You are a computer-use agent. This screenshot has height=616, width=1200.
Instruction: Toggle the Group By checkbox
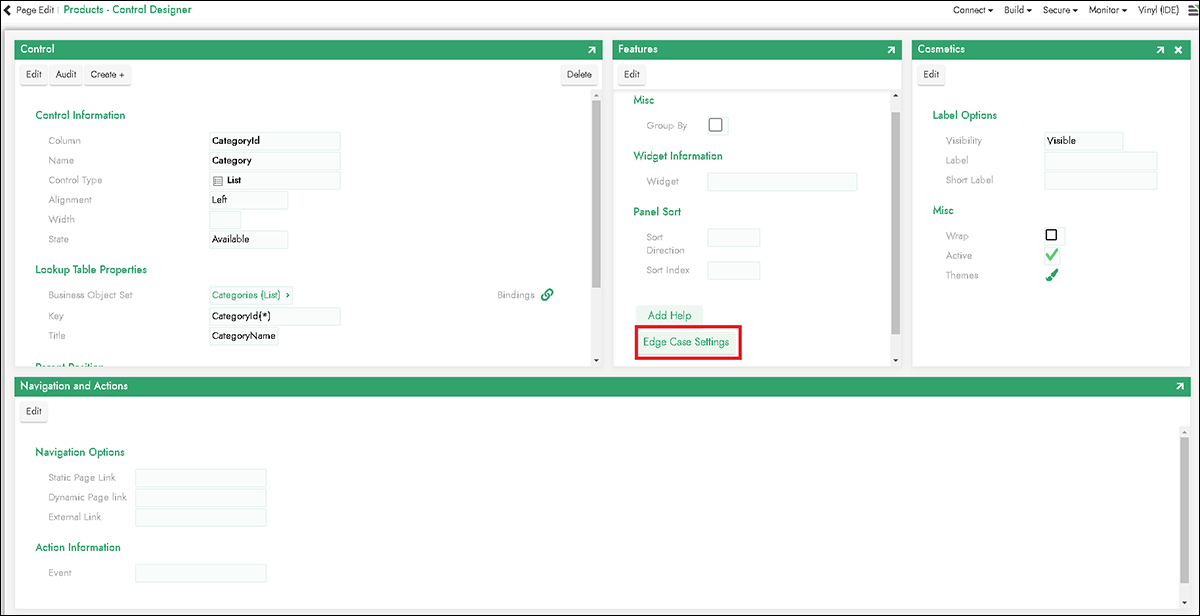pyautogui.click(x=715, y=125)
